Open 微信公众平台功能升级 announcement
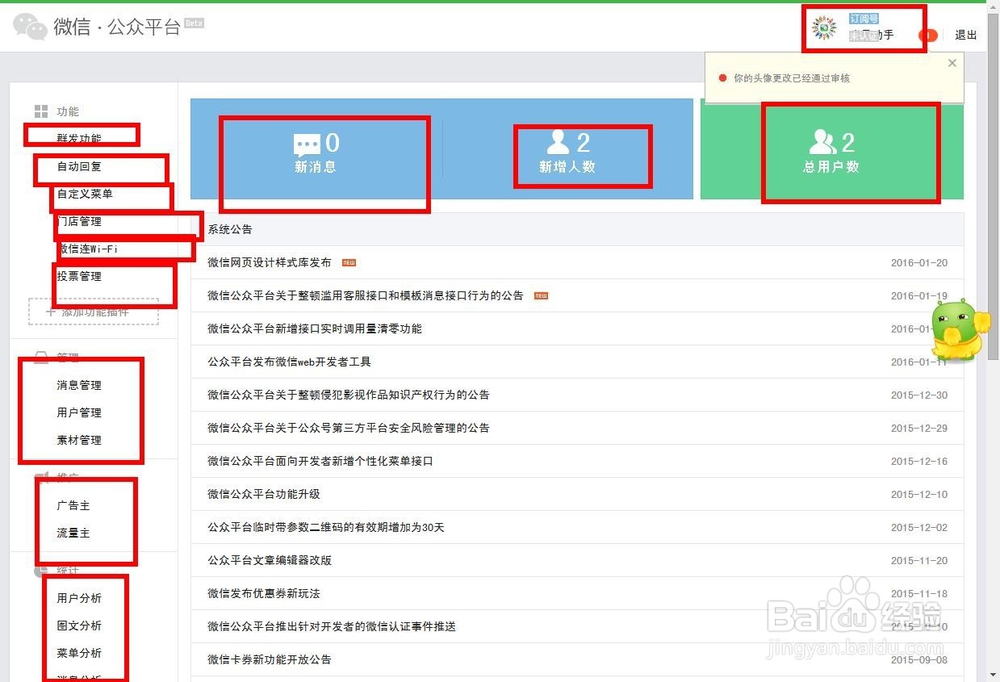This screenshot has height=682, width=1000. click(x=263, y=494)
